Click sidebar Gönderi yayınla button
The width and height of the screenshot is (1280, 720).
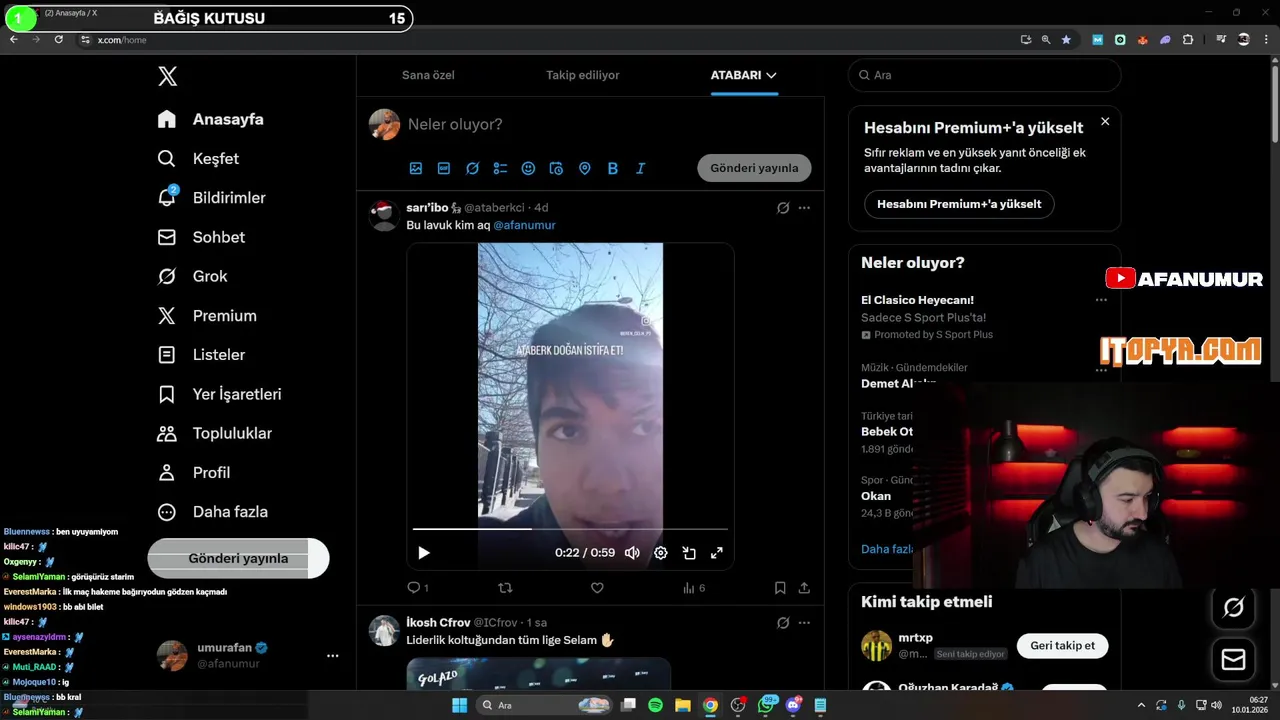click(238, 558)
